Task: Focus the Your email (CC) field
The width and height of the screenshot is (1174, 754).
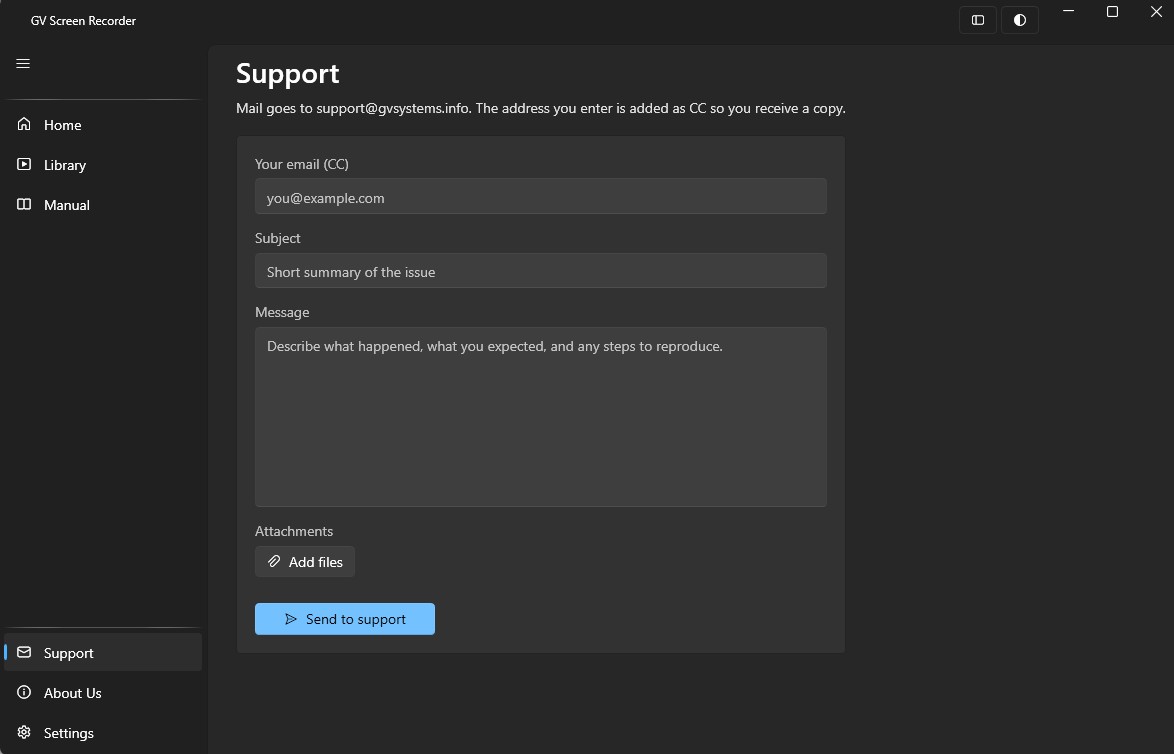Action: [541, 196]
